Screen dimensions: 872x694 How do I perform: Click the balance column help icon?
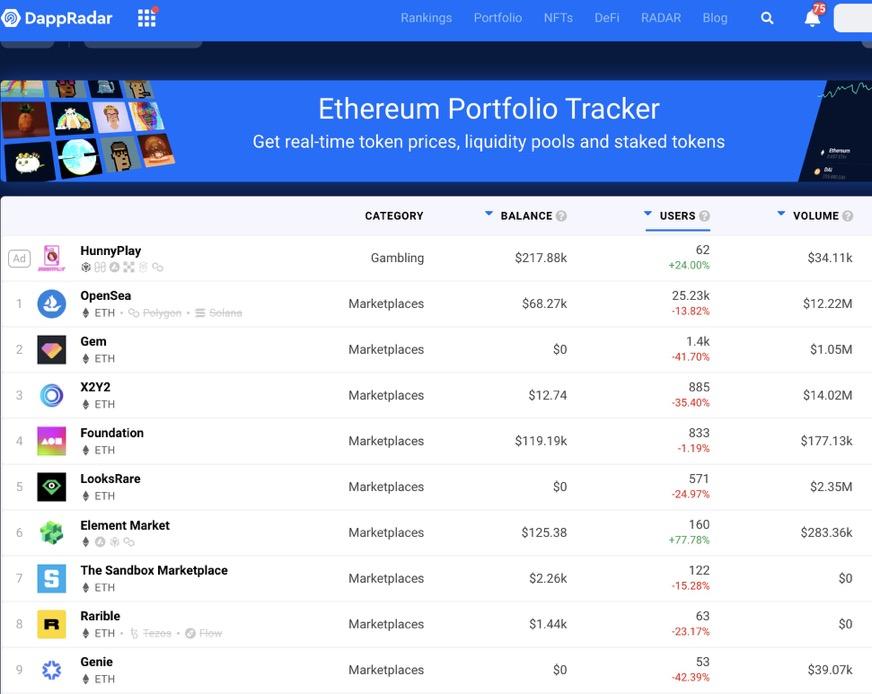pyautogui.click(x=561, y=216)
